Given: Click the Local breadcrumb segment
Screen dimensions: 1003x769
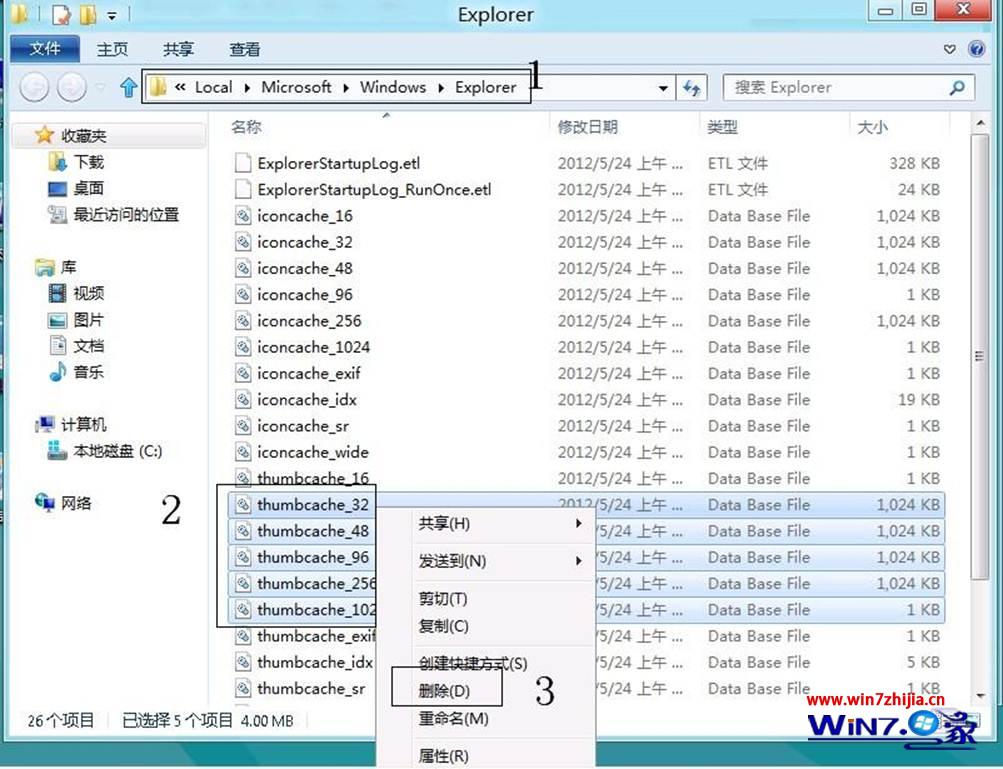Looking at the screenshot, I should click(x=214, y=87).
